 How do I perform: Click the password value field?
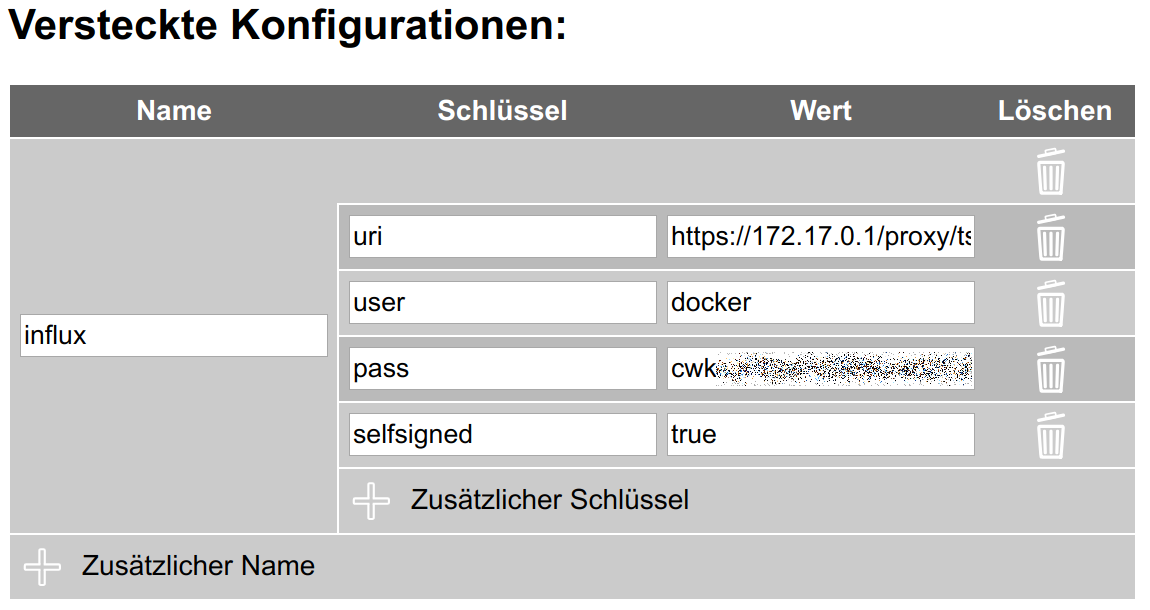point(820,369)
